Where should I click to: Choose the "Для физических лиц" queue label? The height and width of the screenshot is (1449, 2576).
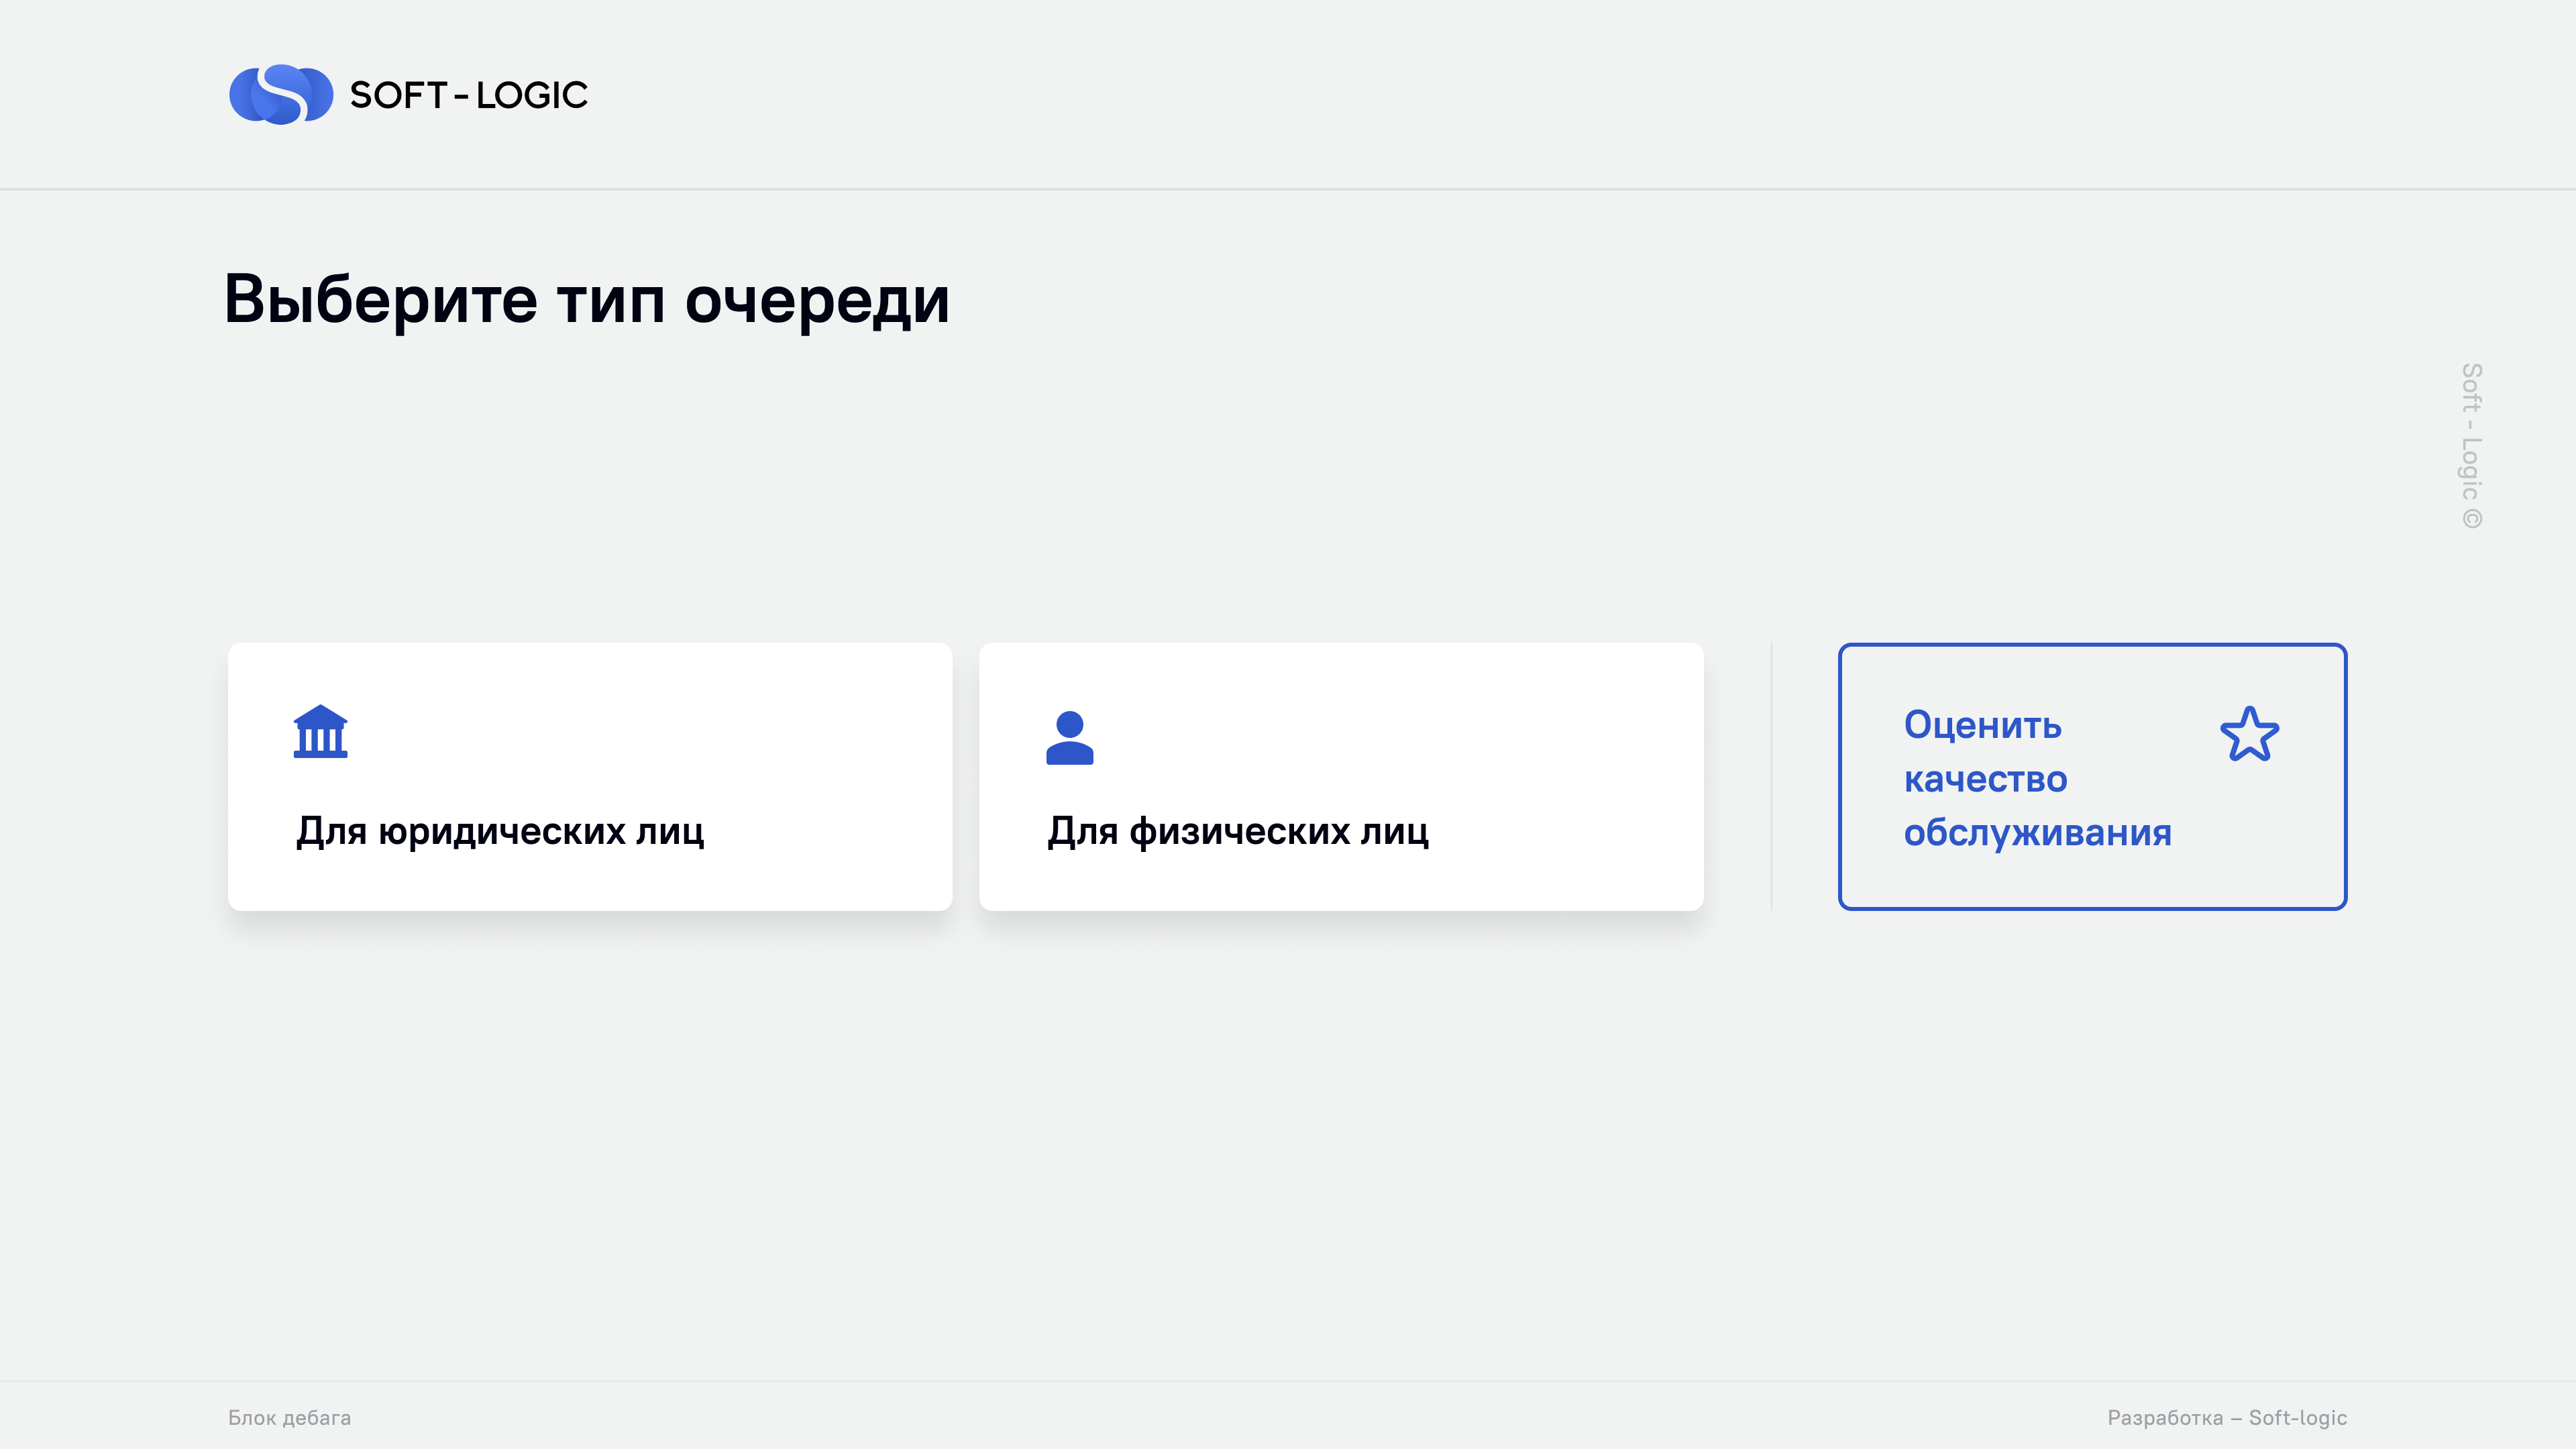pyautogui.click(x=1238, y=831)
